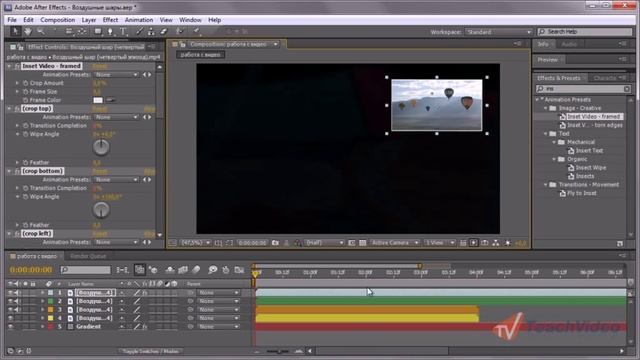
Task: Click the Search Help field
Action: coord(585,32)
